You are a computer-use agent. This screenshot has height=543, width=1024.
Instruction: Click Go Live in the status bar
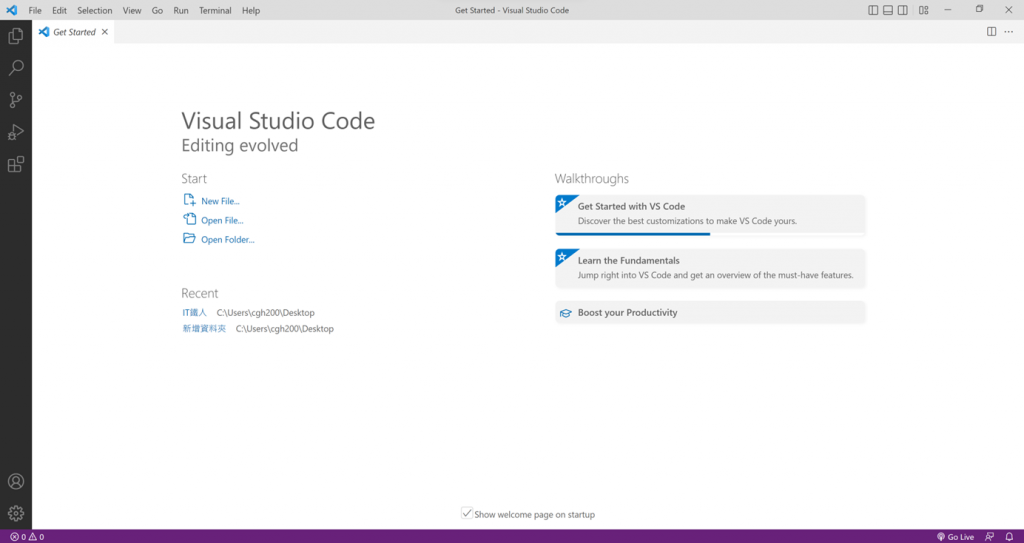(955, 537)
